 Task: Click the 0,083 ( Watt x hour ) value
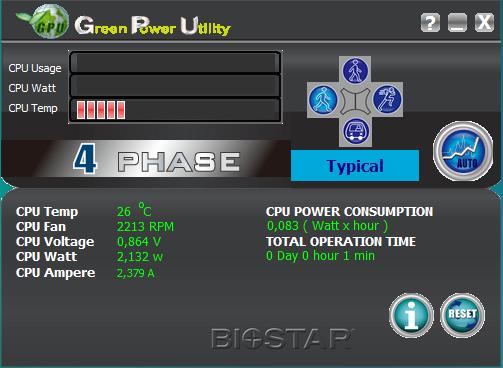pyautogui.click(x=327, y=226)
